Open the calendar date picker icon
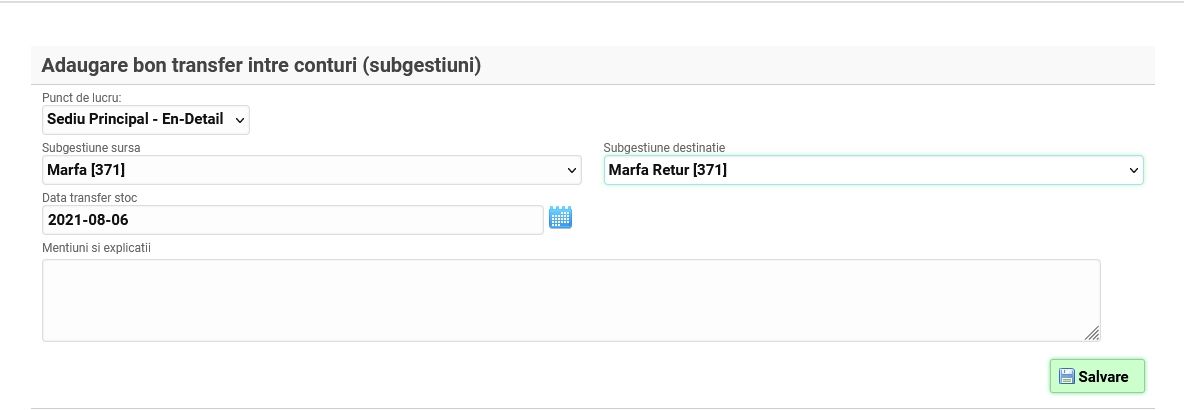The height and width of the screenshot is (410, 1184). click(x=560, y=217)
